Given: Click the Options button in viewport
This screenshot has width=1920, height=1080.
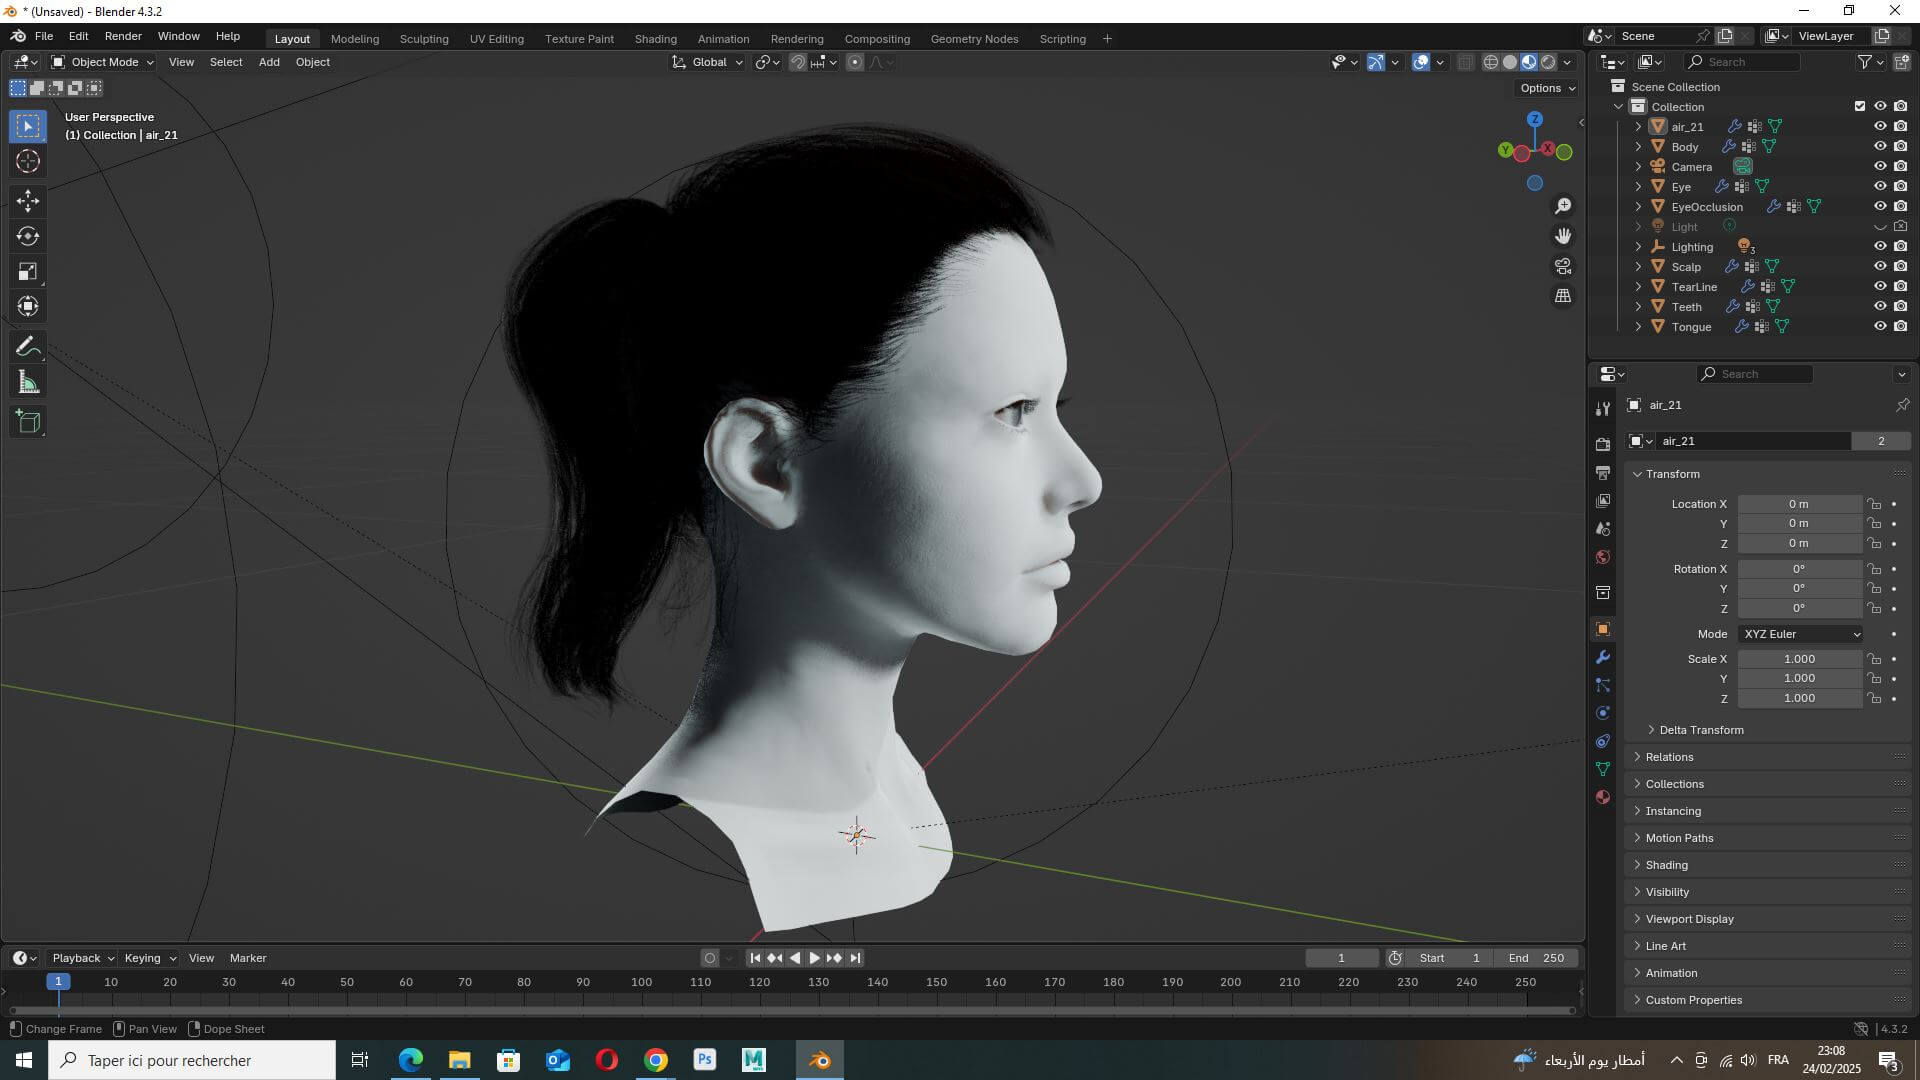Looking at the screenshot, I should [x=1547, y=88].
